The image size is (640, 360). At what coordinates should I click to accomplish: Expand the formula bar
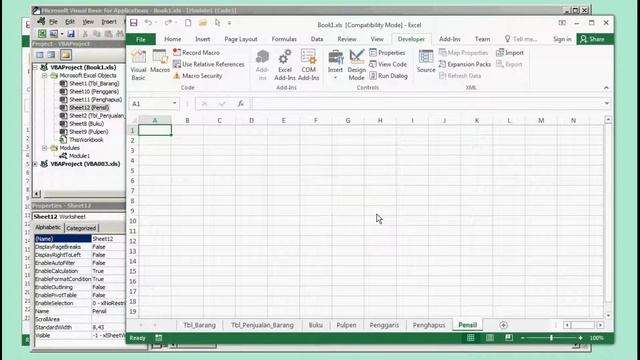click(607, 104)
